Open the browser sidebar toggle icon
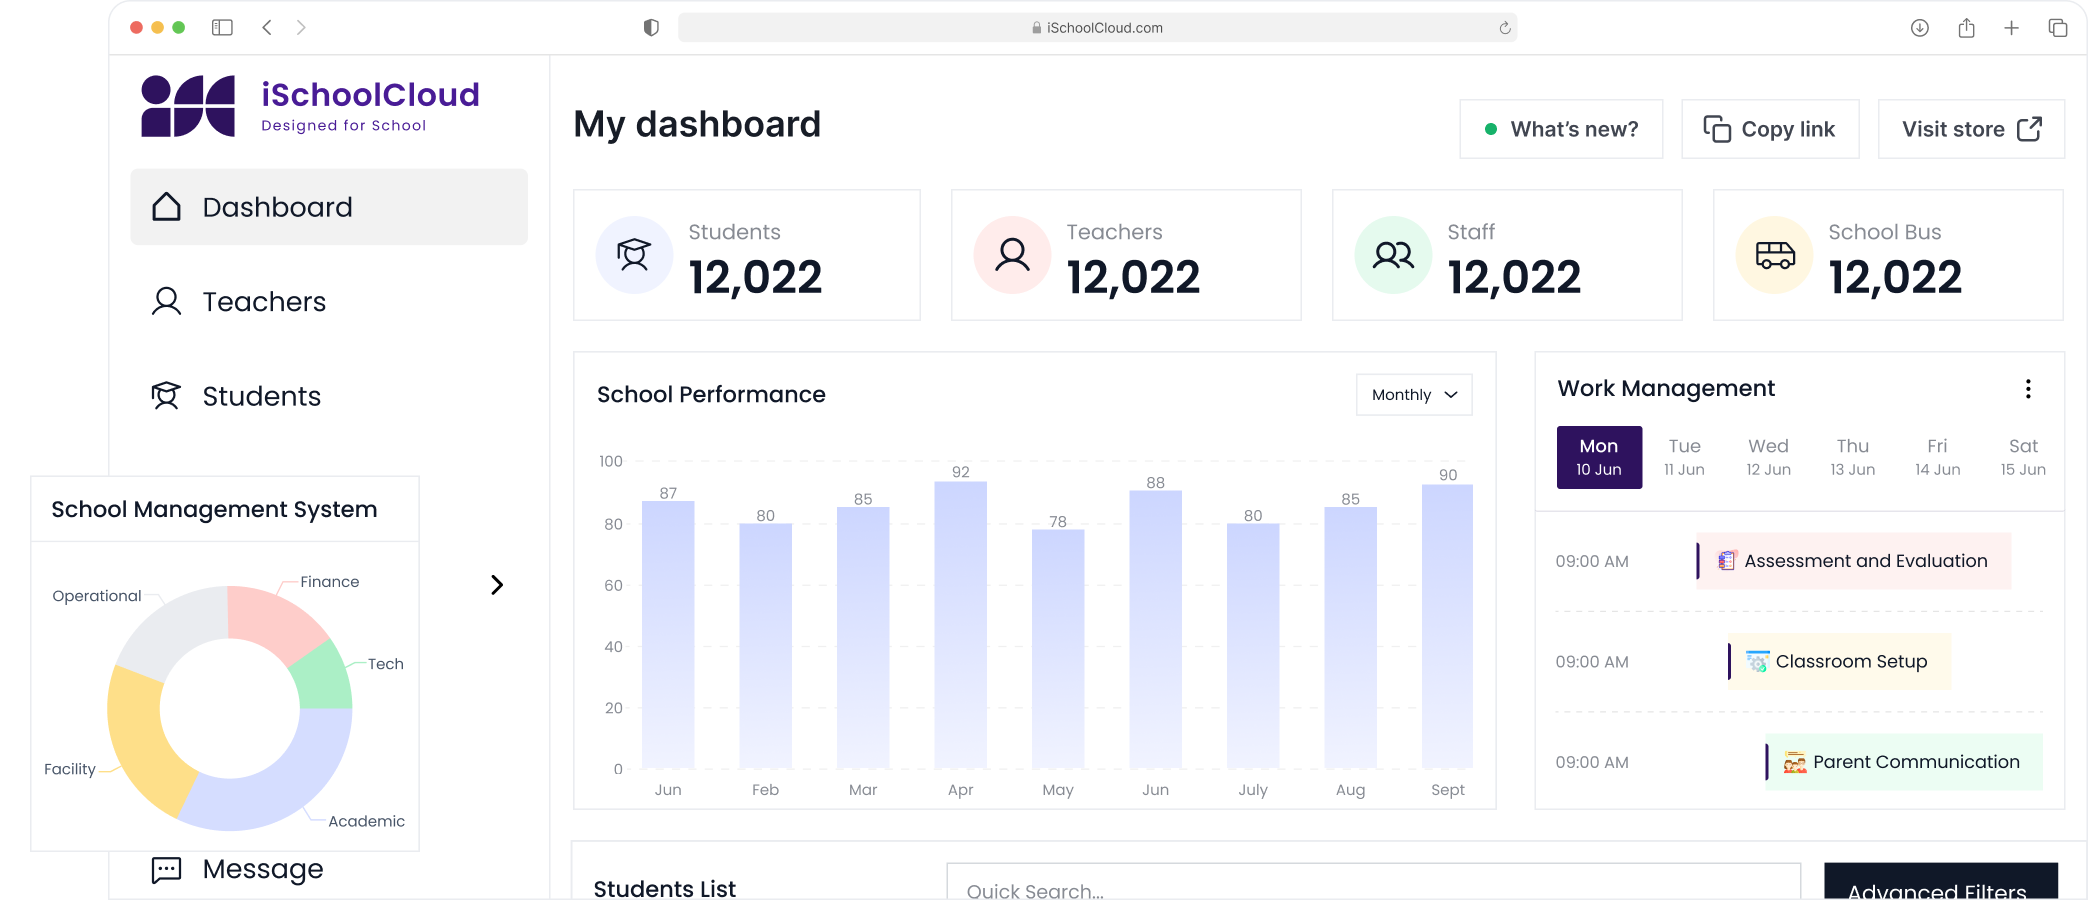 click(x=222, y=28)
